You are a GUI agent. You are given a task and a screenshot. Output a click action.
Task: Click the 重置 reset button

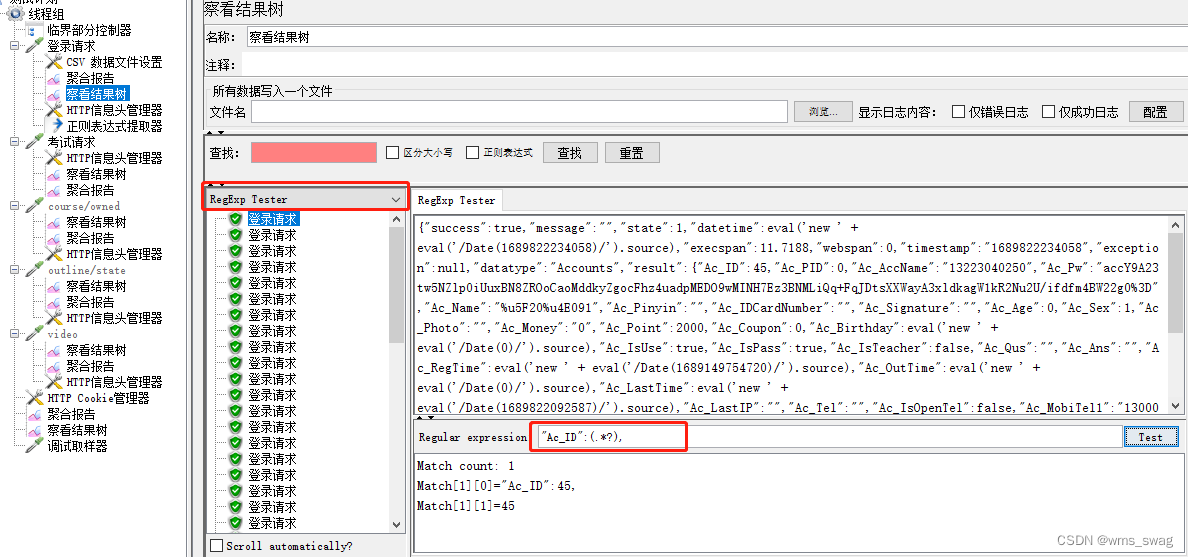coord(632,152)
